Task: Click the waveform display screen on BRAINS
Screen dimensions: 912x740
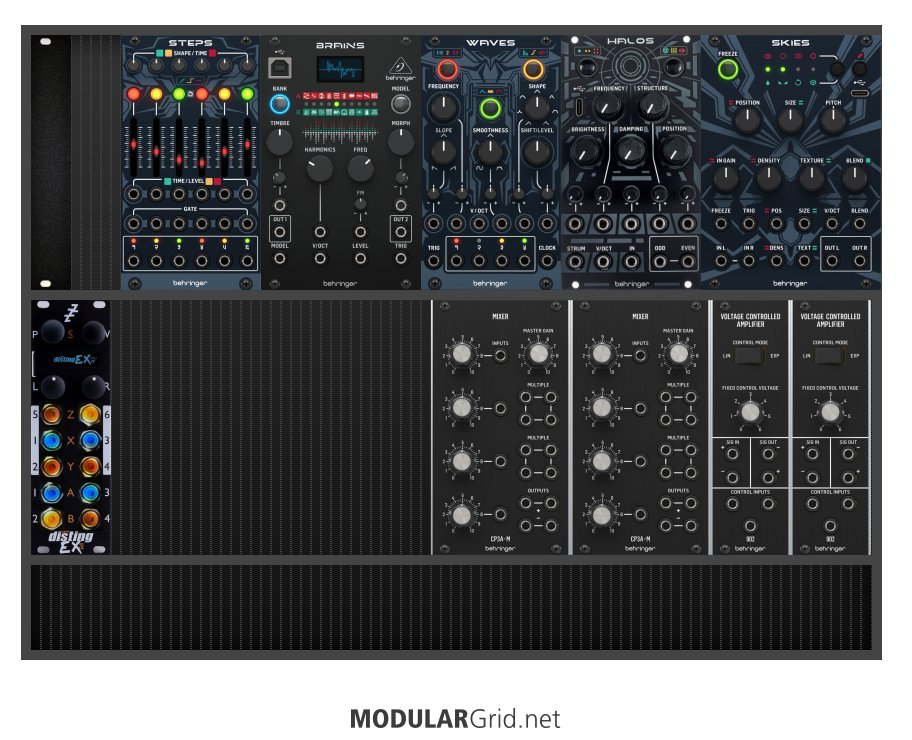Action: point(340,69)
